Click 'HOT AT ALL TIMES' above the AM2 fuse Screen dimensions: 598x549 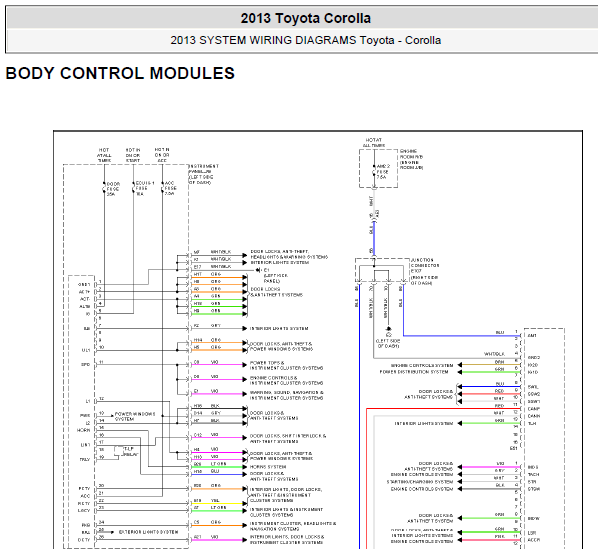[374, 143]
